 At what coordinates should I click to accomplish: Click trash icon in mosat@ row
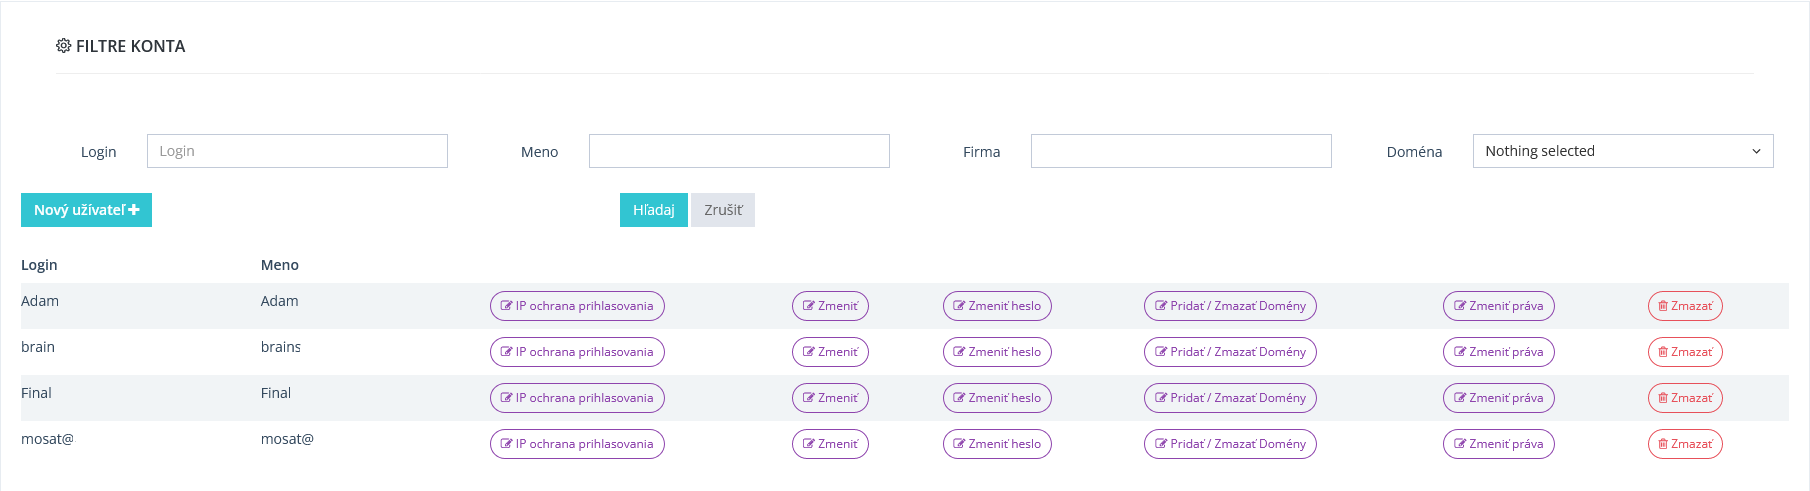(1663, 444)
